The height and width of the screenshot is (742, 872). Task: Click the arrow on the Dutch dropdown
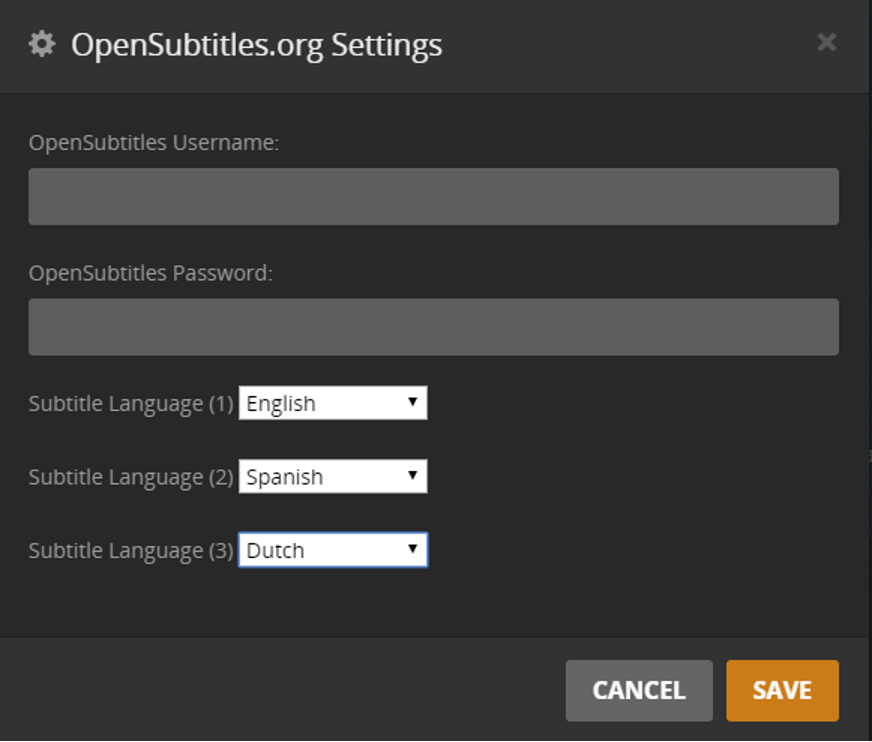[x=412, y=549]
